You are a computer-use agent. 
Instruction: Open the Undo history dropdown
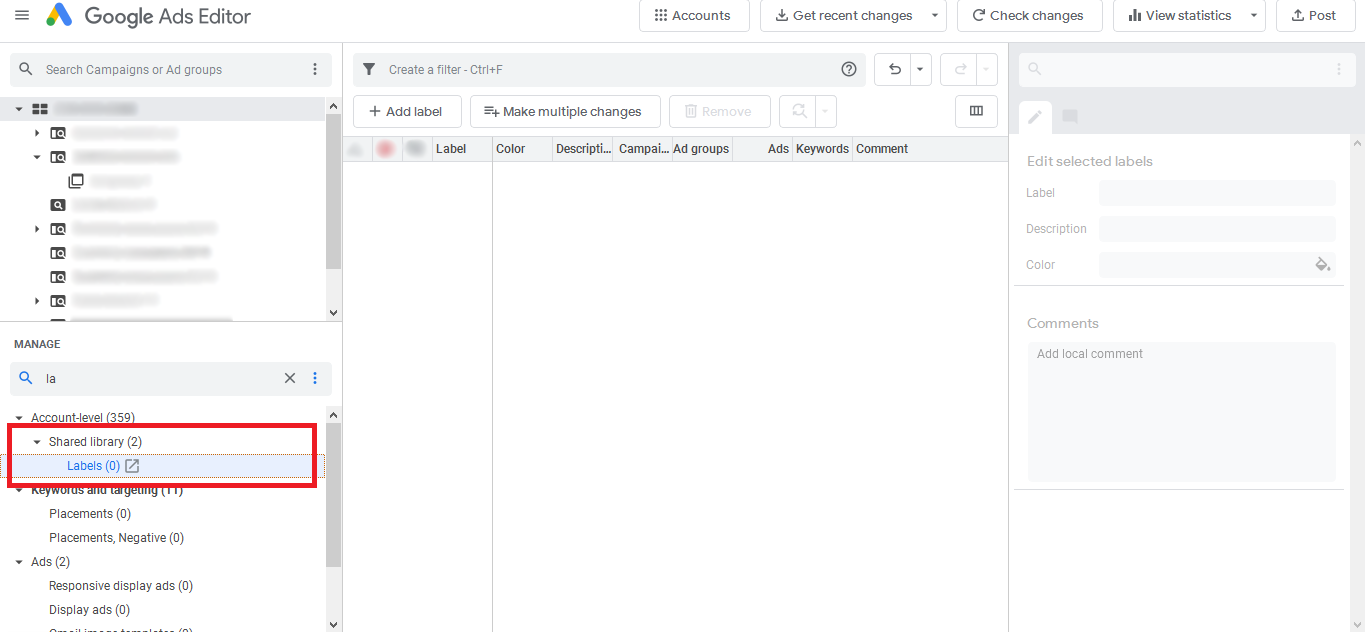(921, 70)
